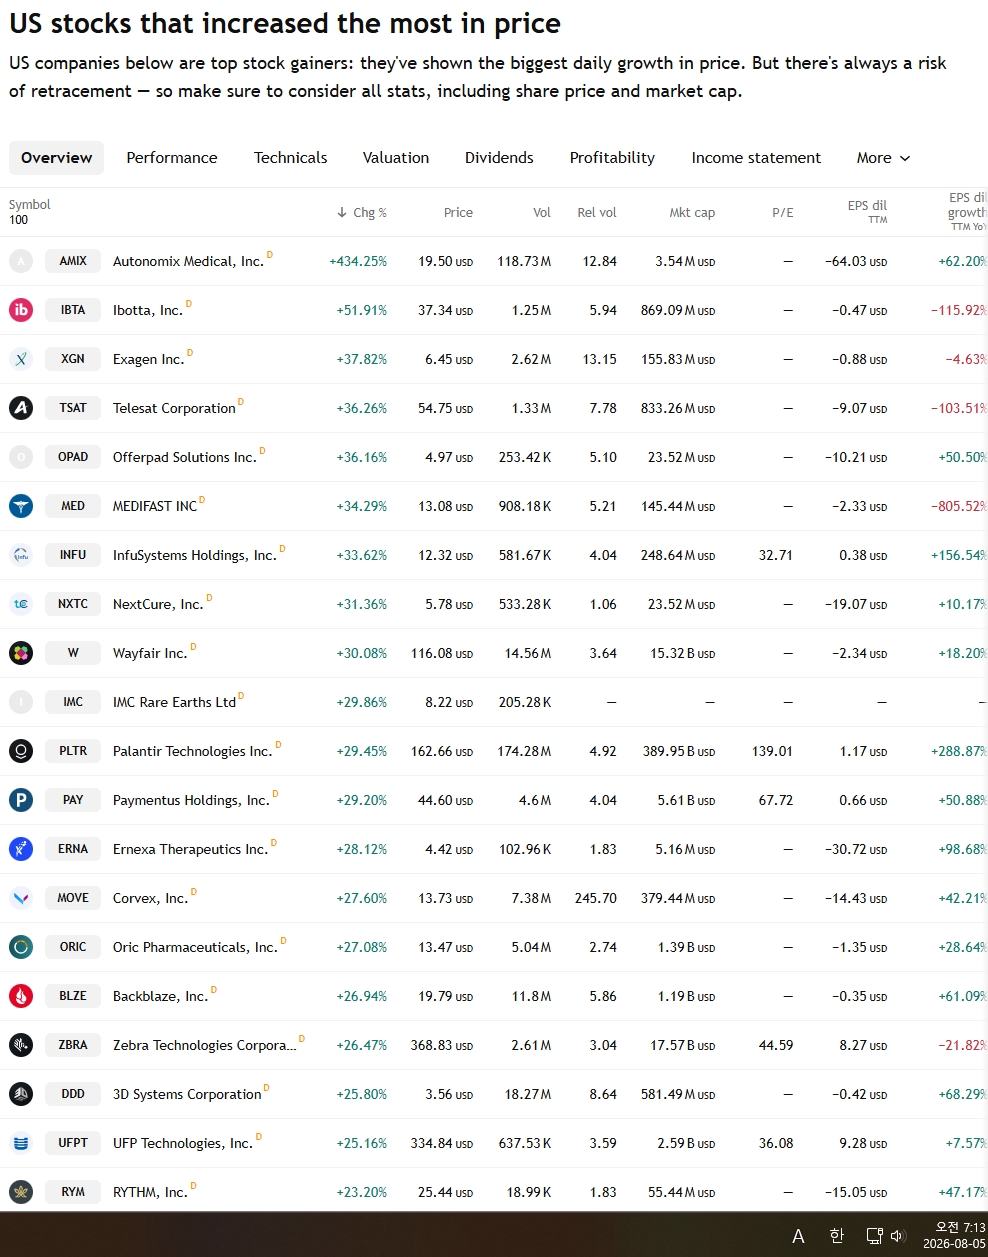Screen dimensions: 988x1257
Task: Click the Palantir Technologies logo icon
Action: pyautogui.click(x=21, y=751)
